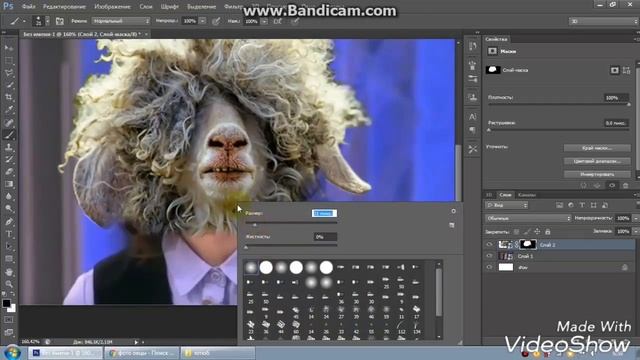Toggle pressure for opacity icon
The height and width of the screenshot is (360, 640).
216,21
